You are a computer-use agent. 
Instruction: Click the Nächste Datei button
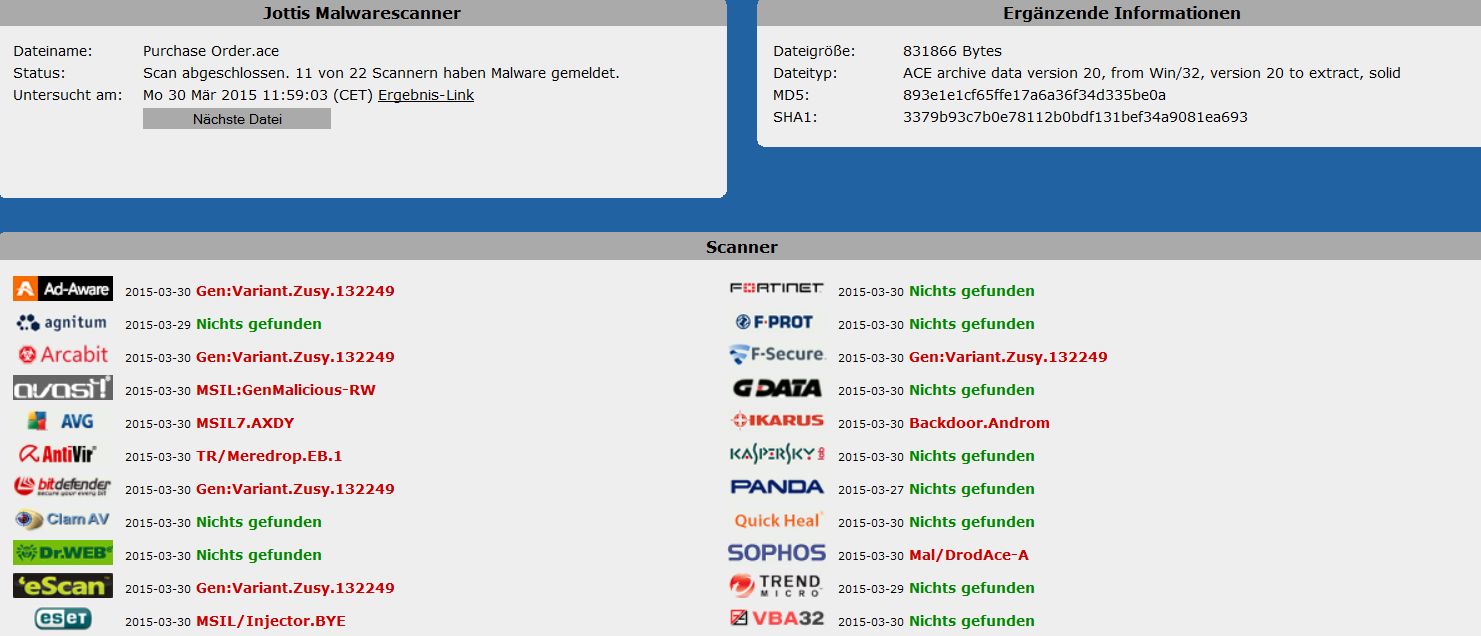pos(237,119)
